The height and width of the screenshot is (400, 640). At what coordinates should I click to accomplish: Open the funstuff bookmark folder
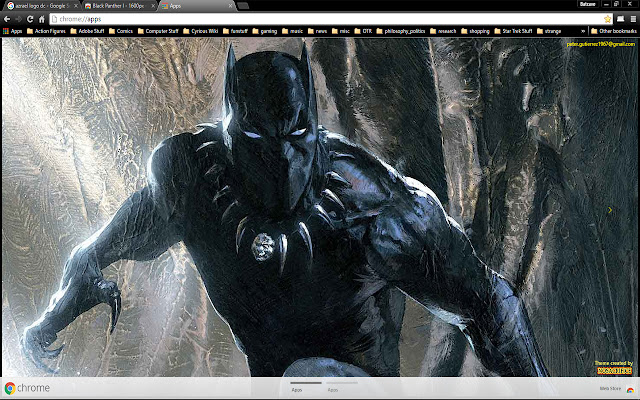[x=235, y=31]
